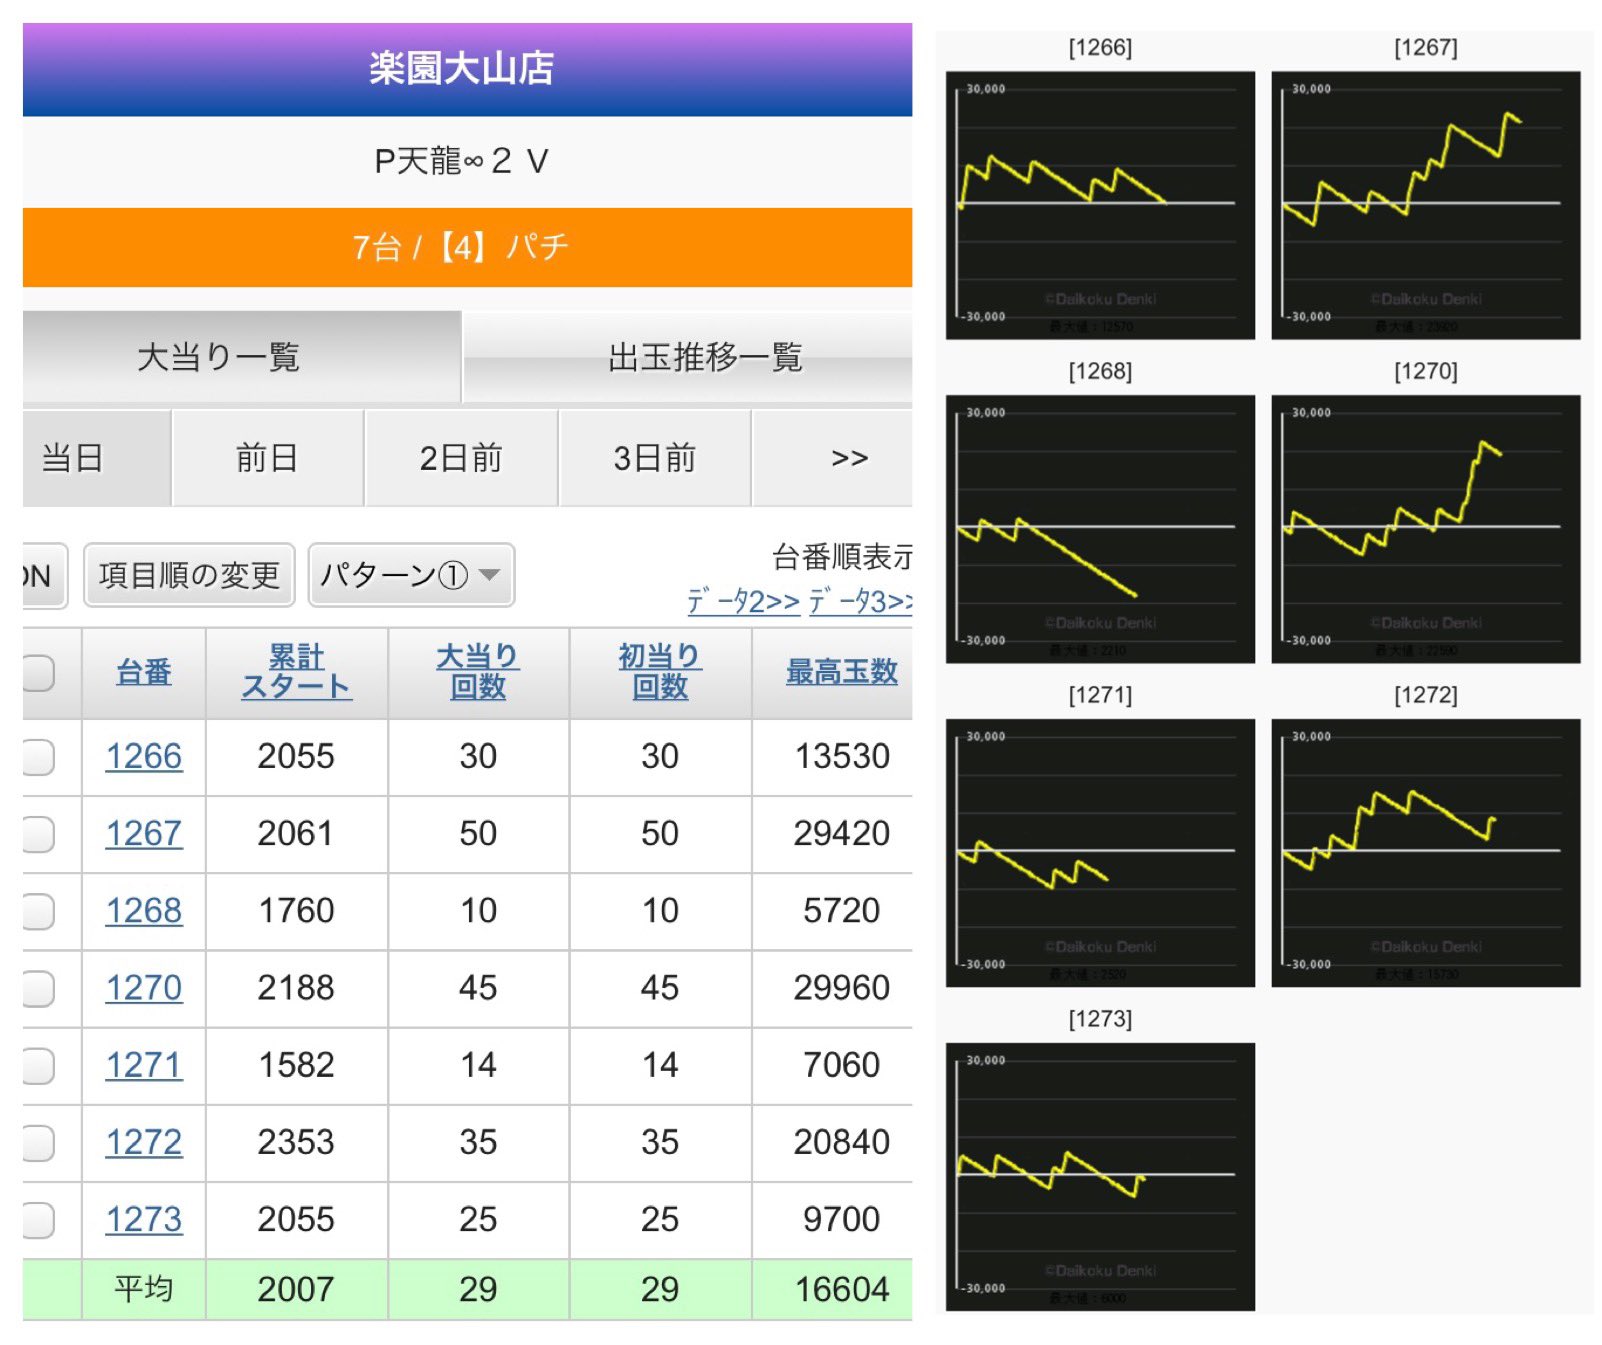
Task: Toggle the select-all checkbox in table header
Action: [x=38, y=673]
